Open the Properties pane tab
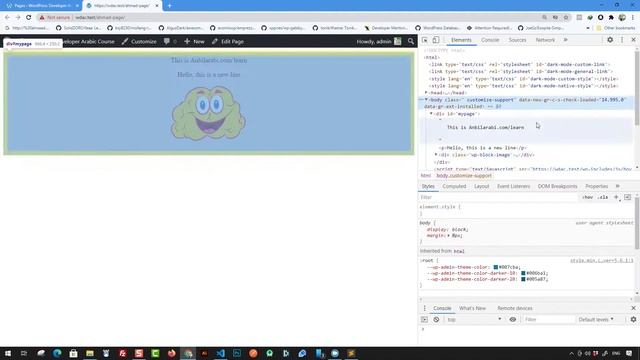The height and width of the screenshot is (360, 640). 596,186
